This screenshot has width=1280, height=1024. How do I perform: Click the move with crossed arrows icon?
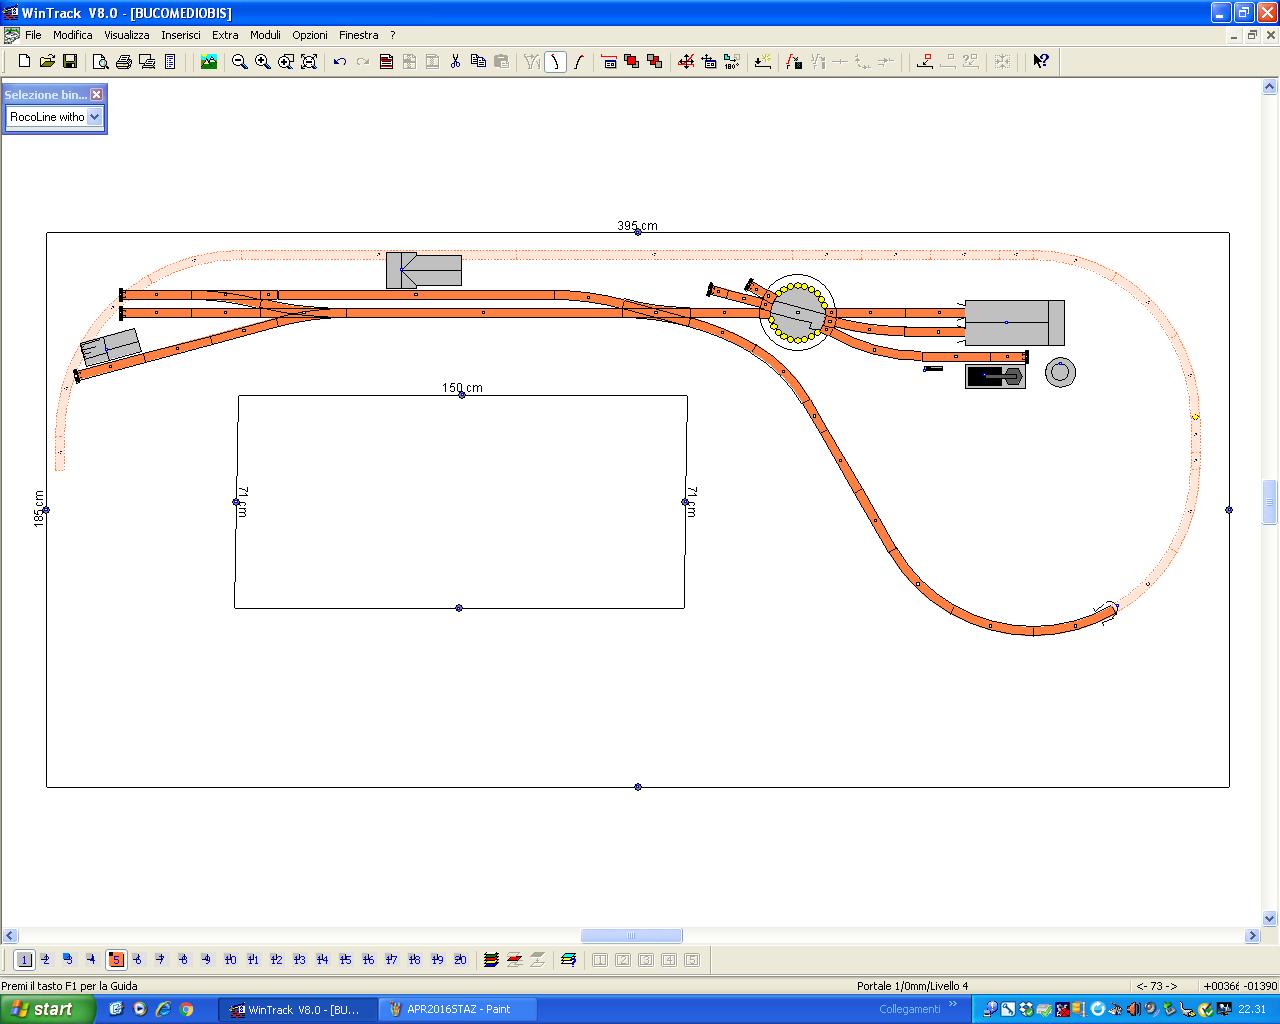coord(686,61)
